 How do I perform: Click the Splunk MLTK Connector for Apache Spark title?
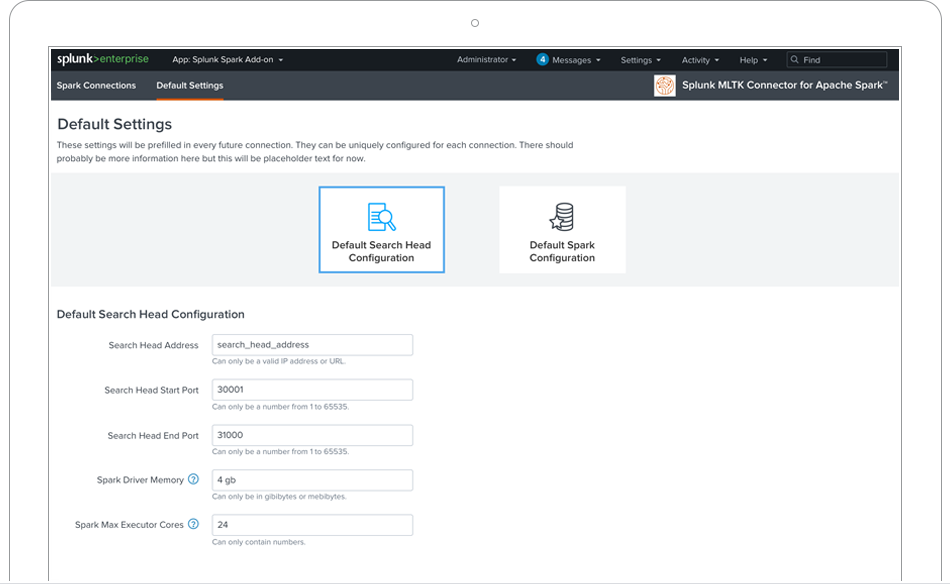785,85
